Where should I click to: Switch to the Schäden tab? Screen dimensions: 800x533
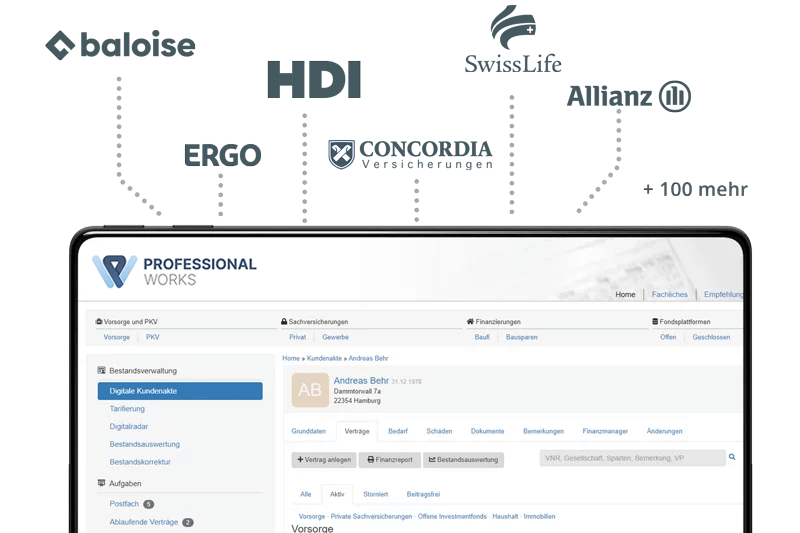pos(439,432)
